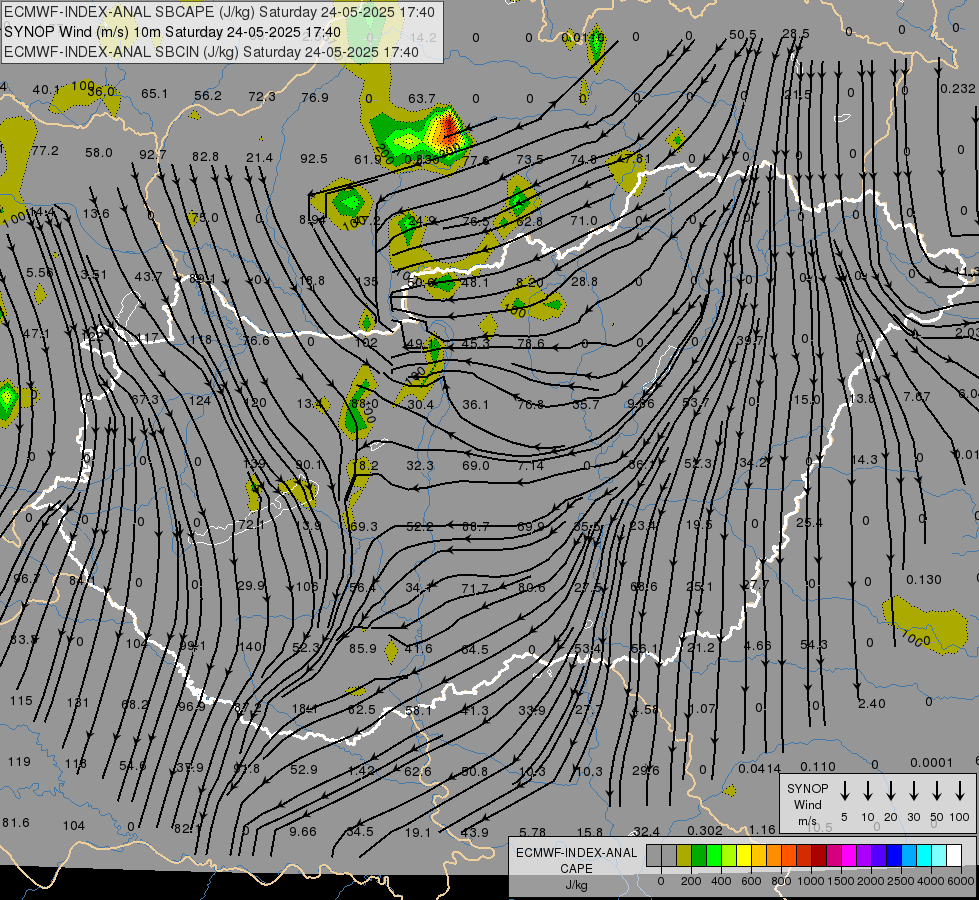Click the 50 m/s wind arrow in legend
Image resolution: width=979 pixels, height=900 pixels.
tap(937, 791)
